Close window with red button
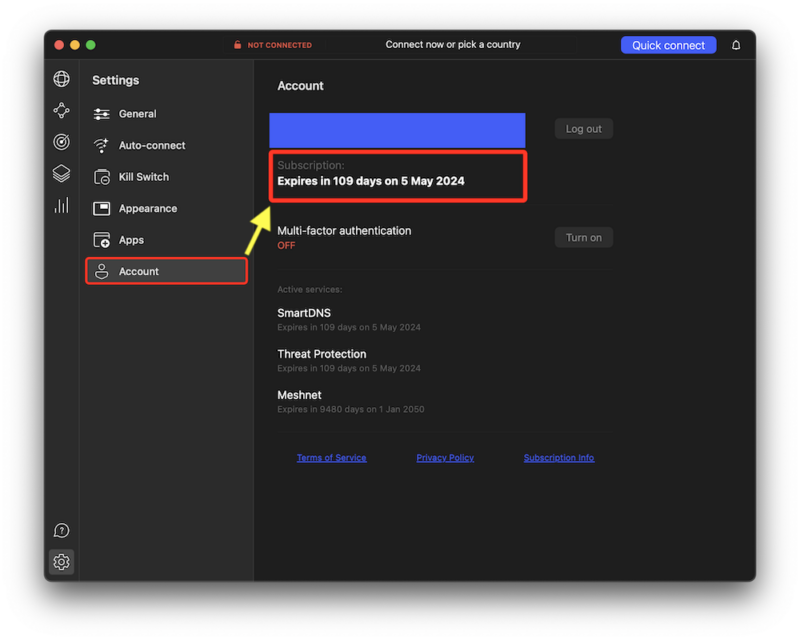800x640 pixels. click(x=59, y=45)
